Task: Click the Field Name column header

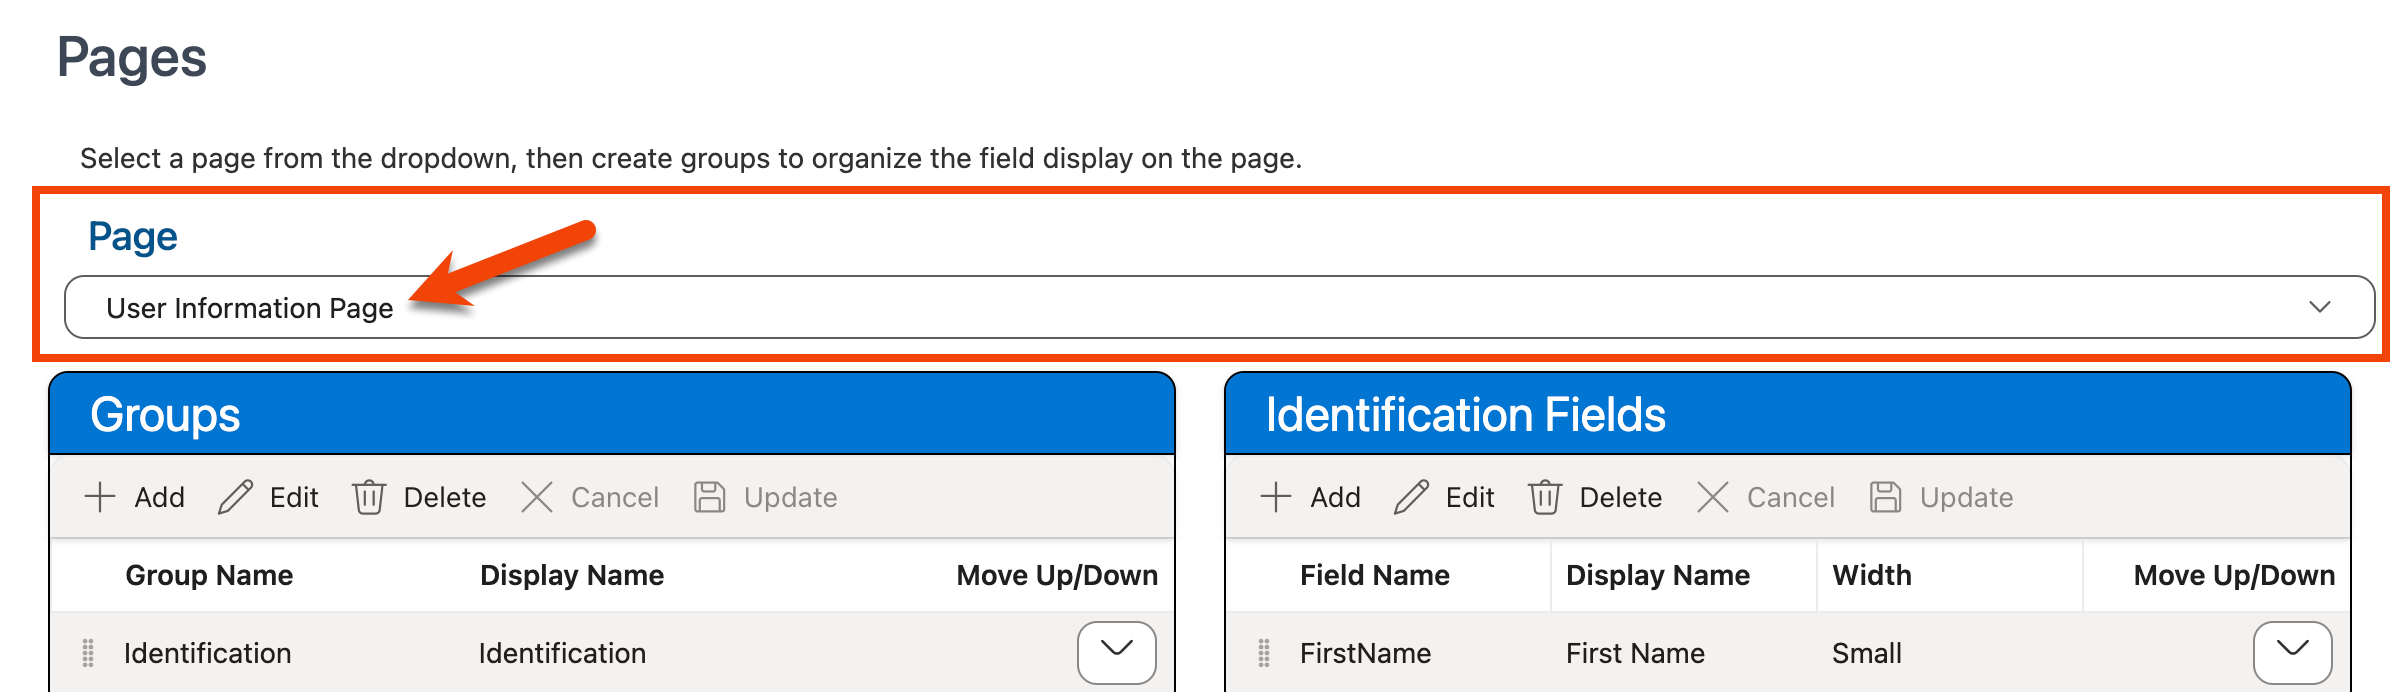Action: click(1374, 575)
